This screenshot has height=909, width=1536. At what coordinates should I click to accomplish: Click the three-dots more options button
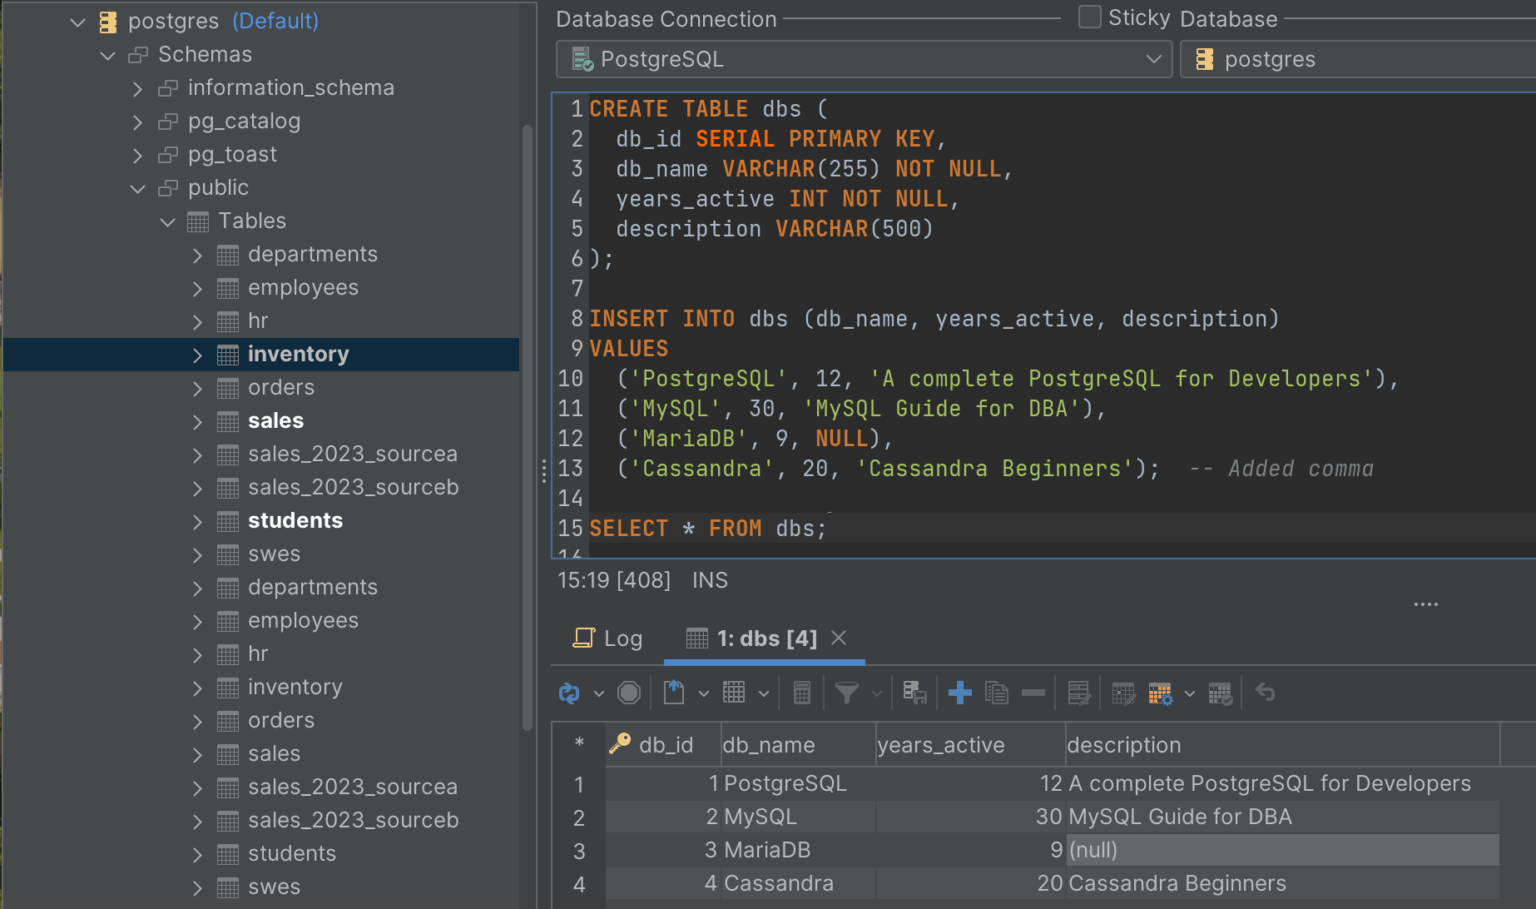click(1426, 604)
